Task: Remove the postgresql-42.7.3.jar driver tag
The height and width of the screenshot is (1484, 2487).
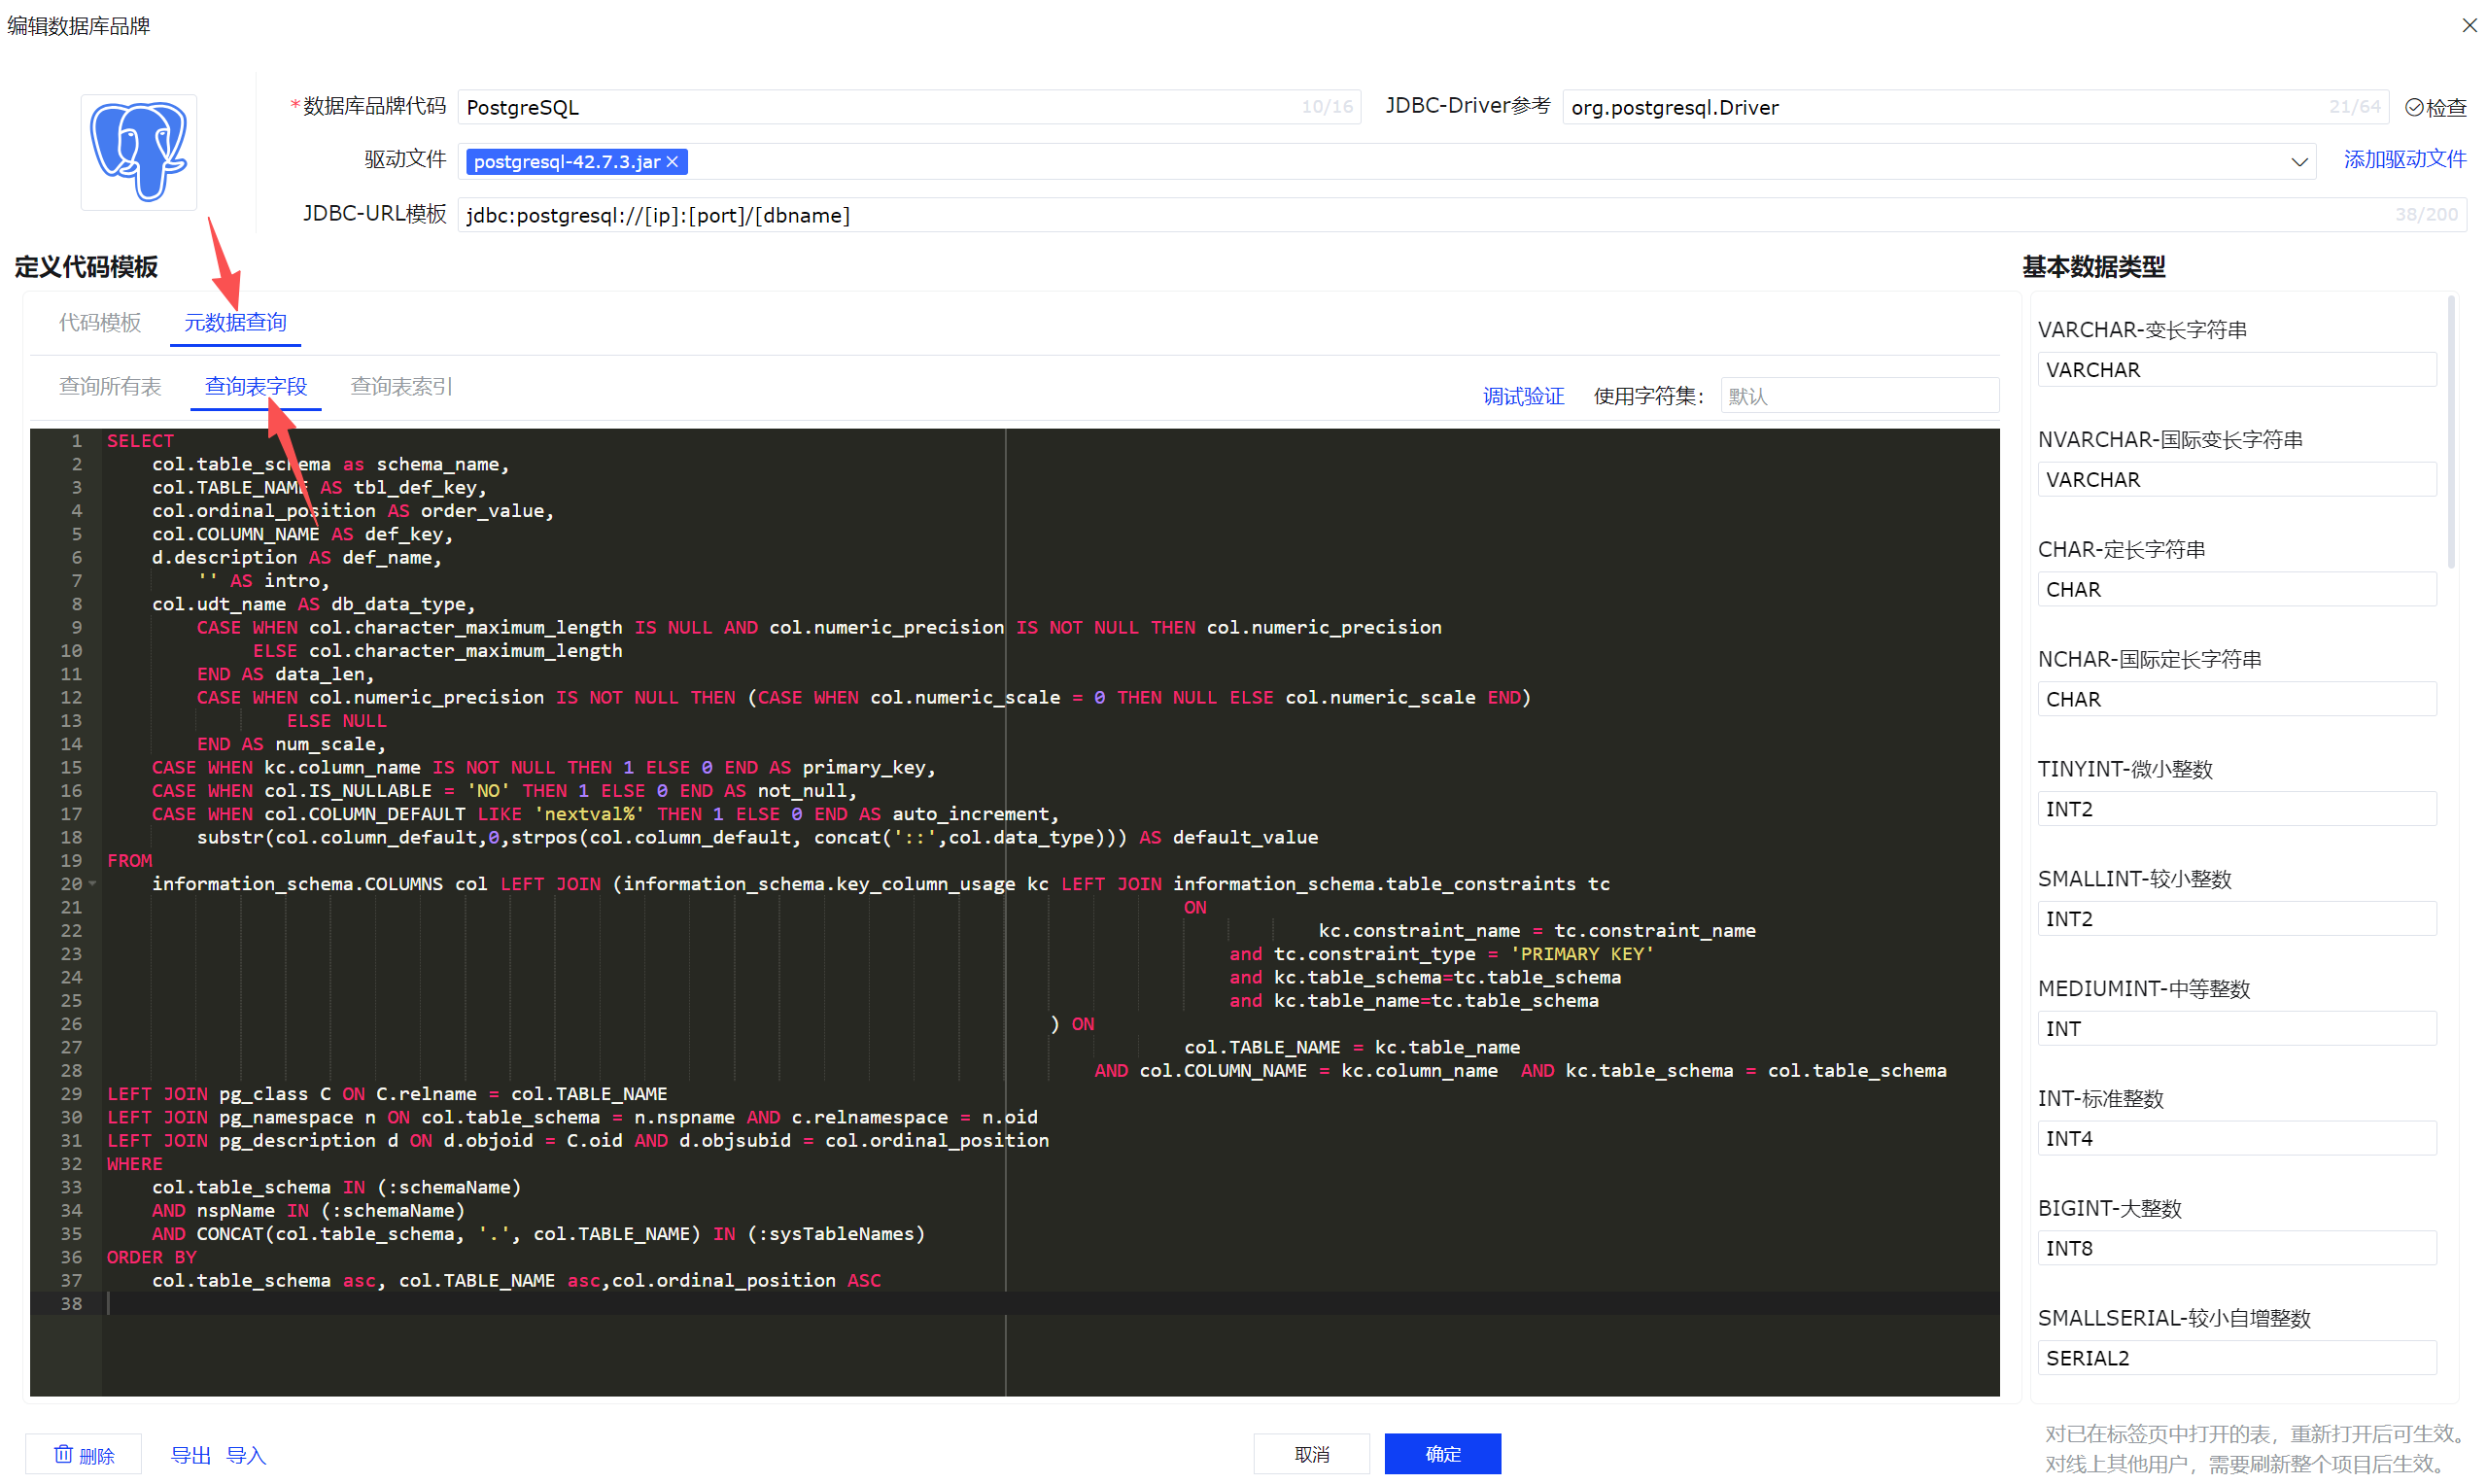Action: tap(672, 162)
